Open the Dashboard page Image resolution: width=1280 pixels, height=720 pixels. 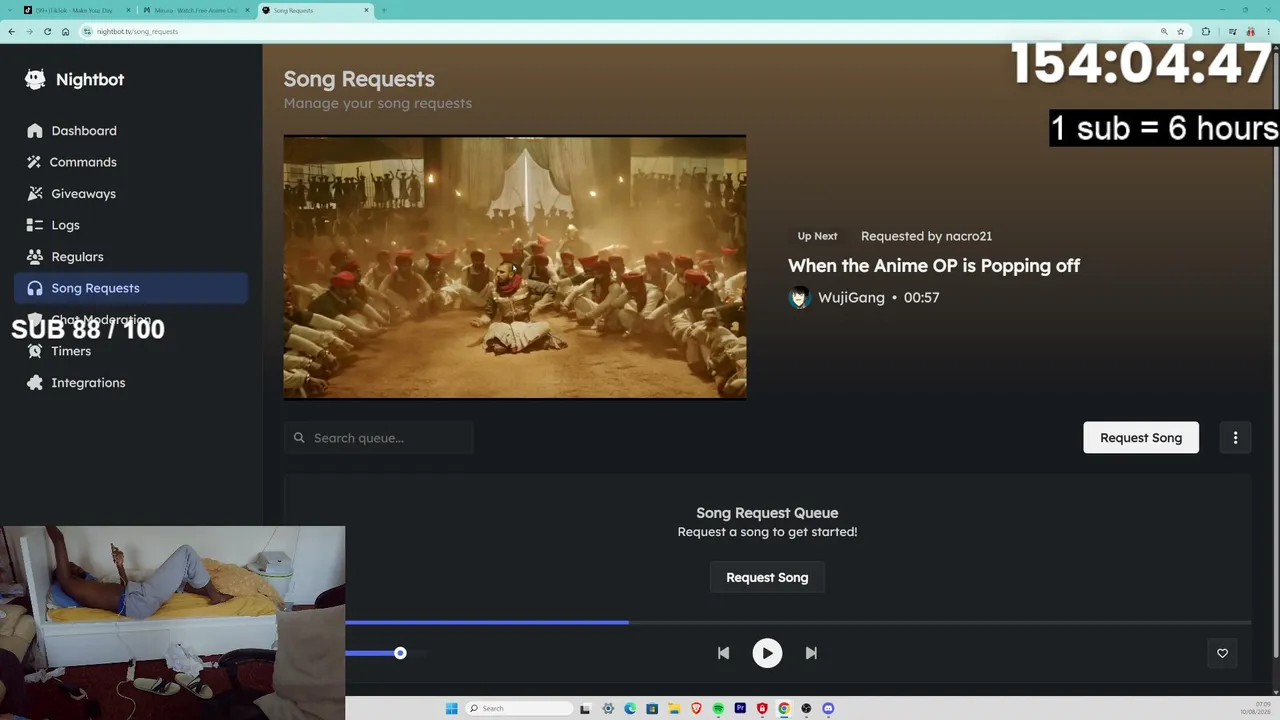131,131
